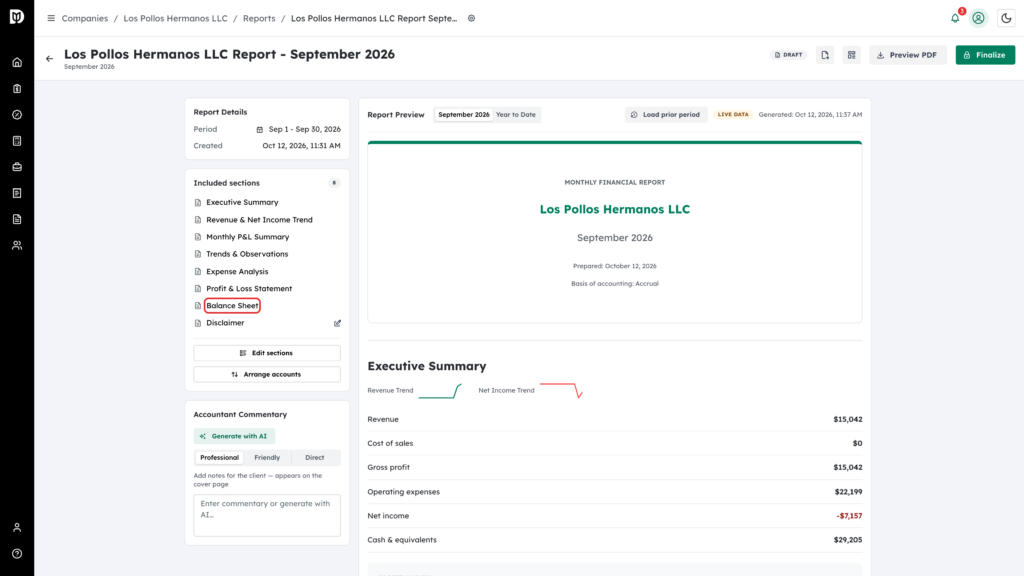Click the Net income value -$7,157

tap(849, 516)
